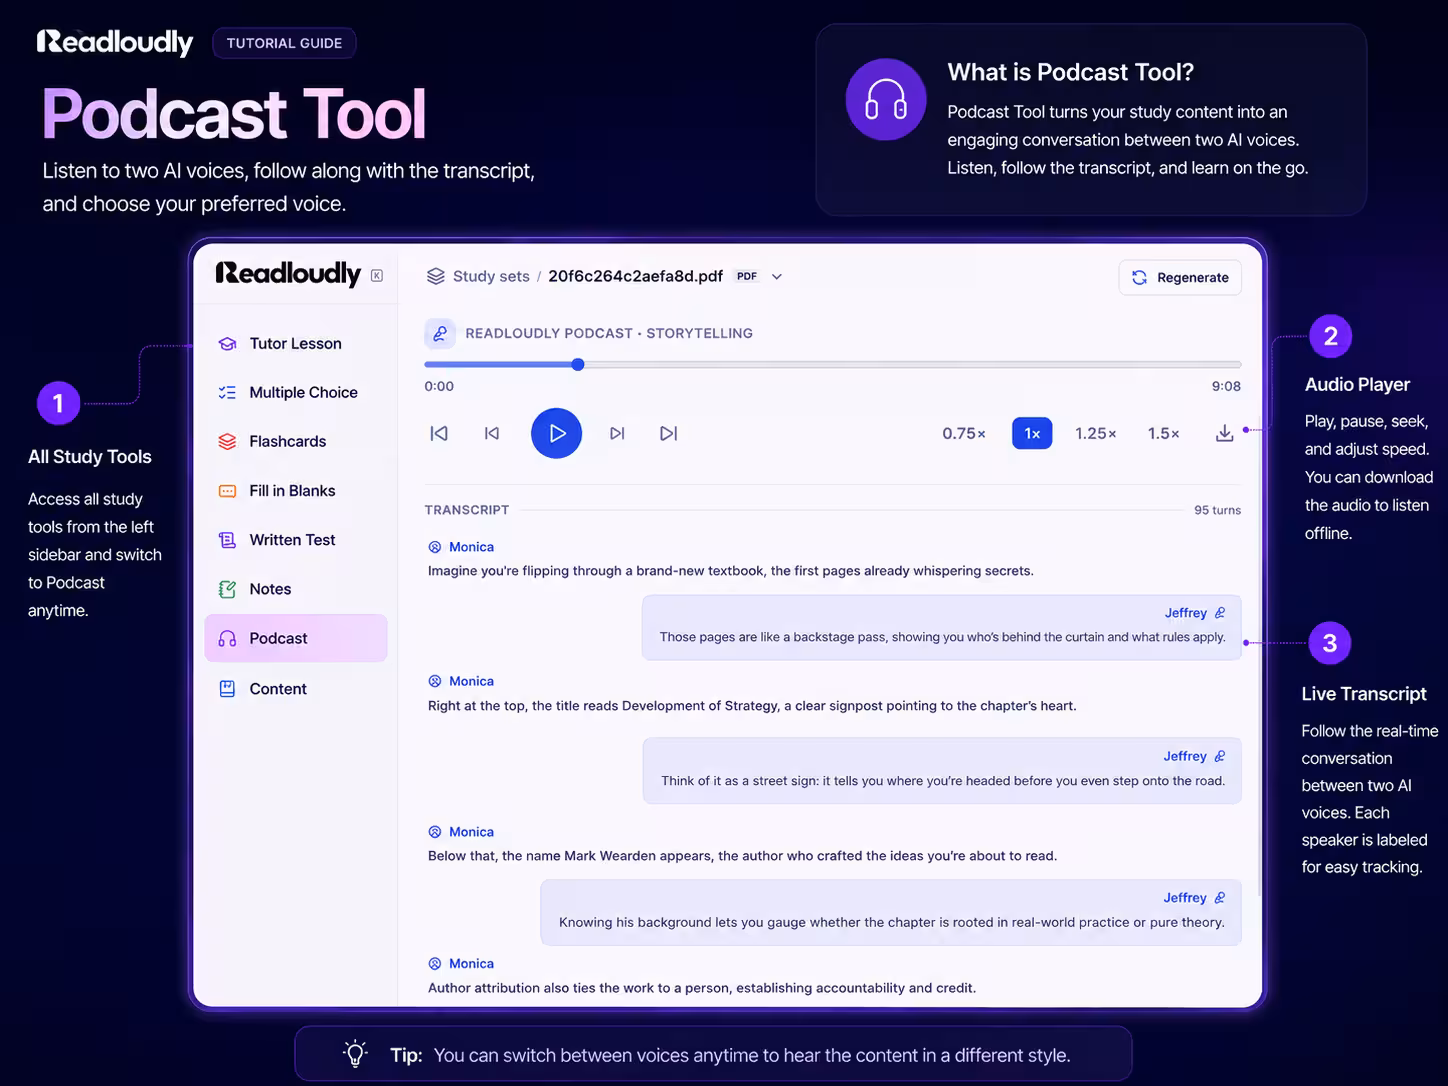Select the Podcast sidebar item
The width and height of the screenshot is (1448, 1086).
(296, 638)
